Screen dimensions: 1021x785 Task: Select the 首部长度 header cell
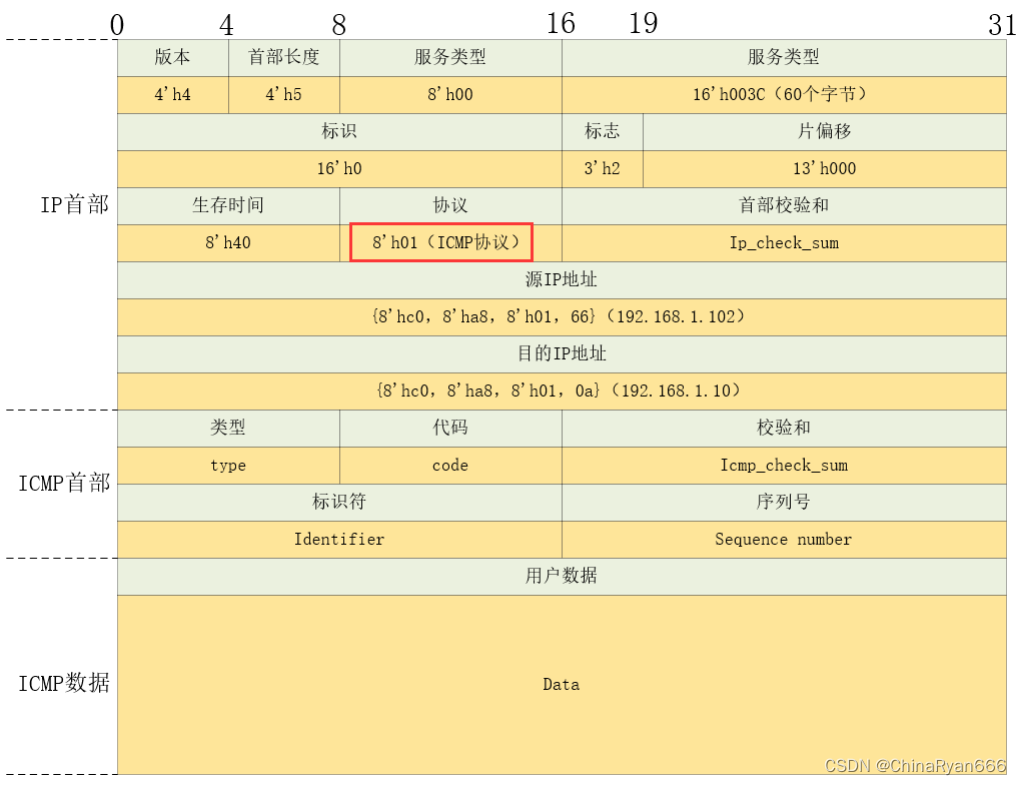coord(284,58)
